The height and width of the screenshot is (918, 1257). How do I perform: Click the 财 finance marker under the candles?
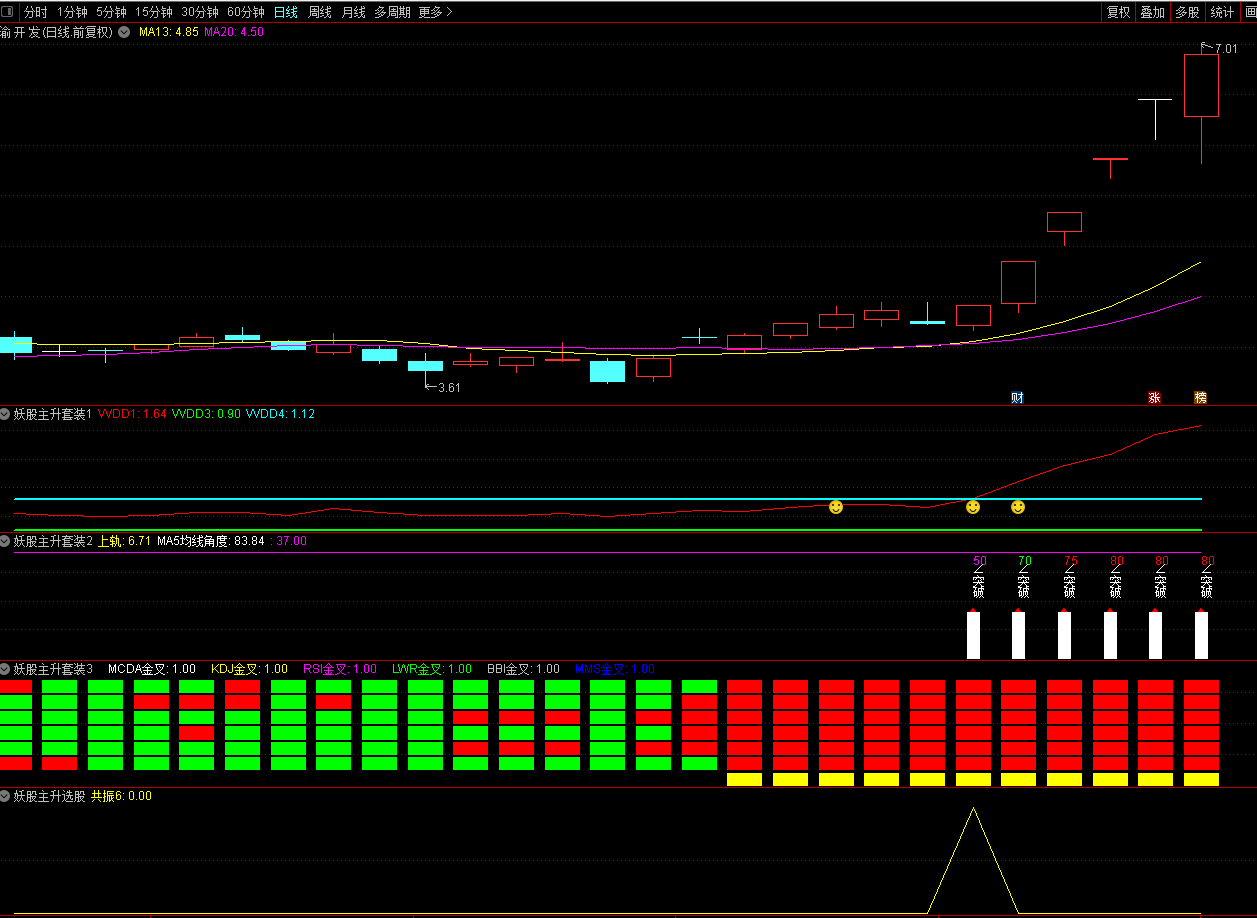pos(1017,398)
